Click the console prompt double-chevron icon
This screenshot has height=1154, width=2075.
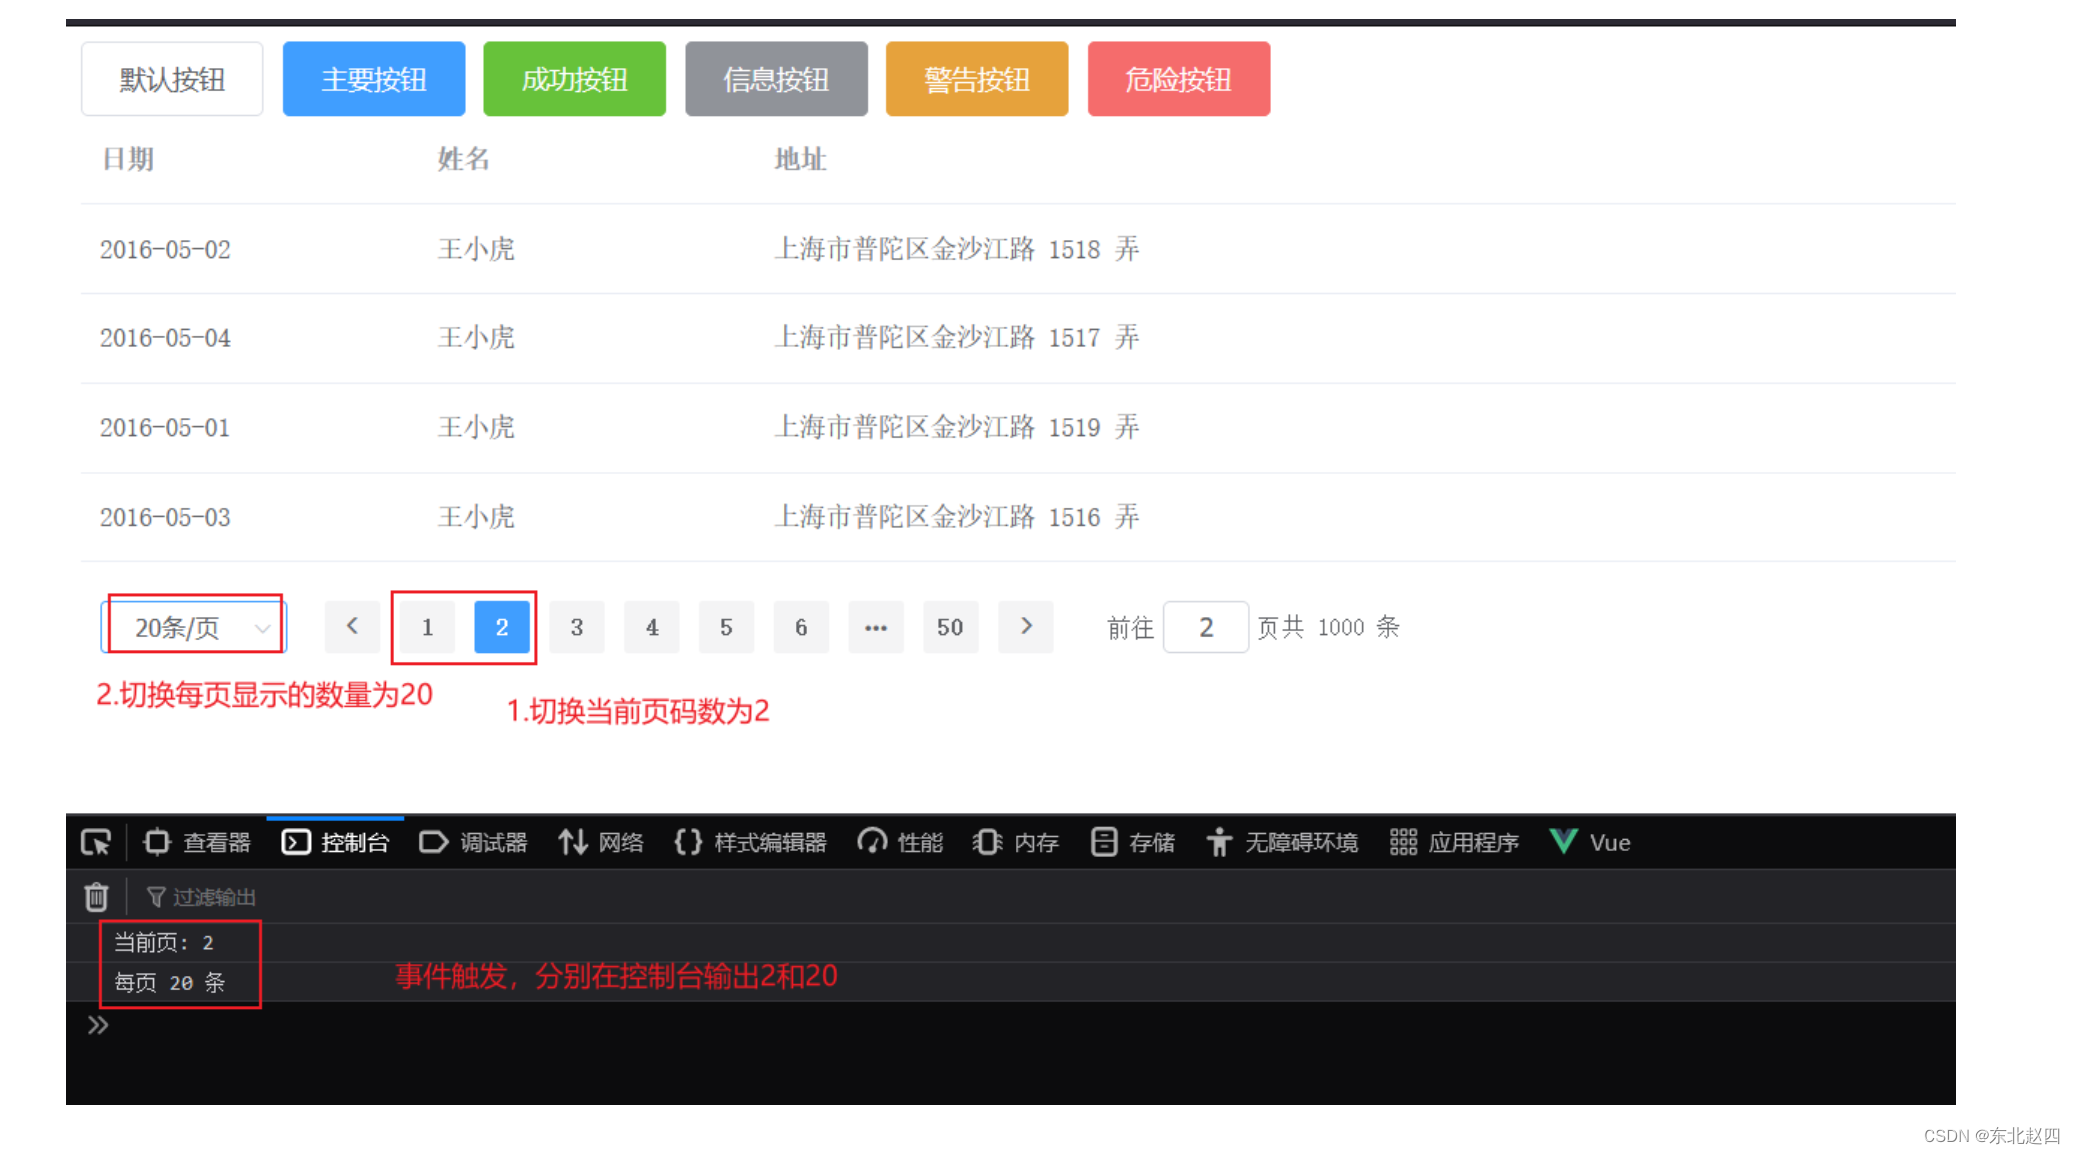point(97,1025)
